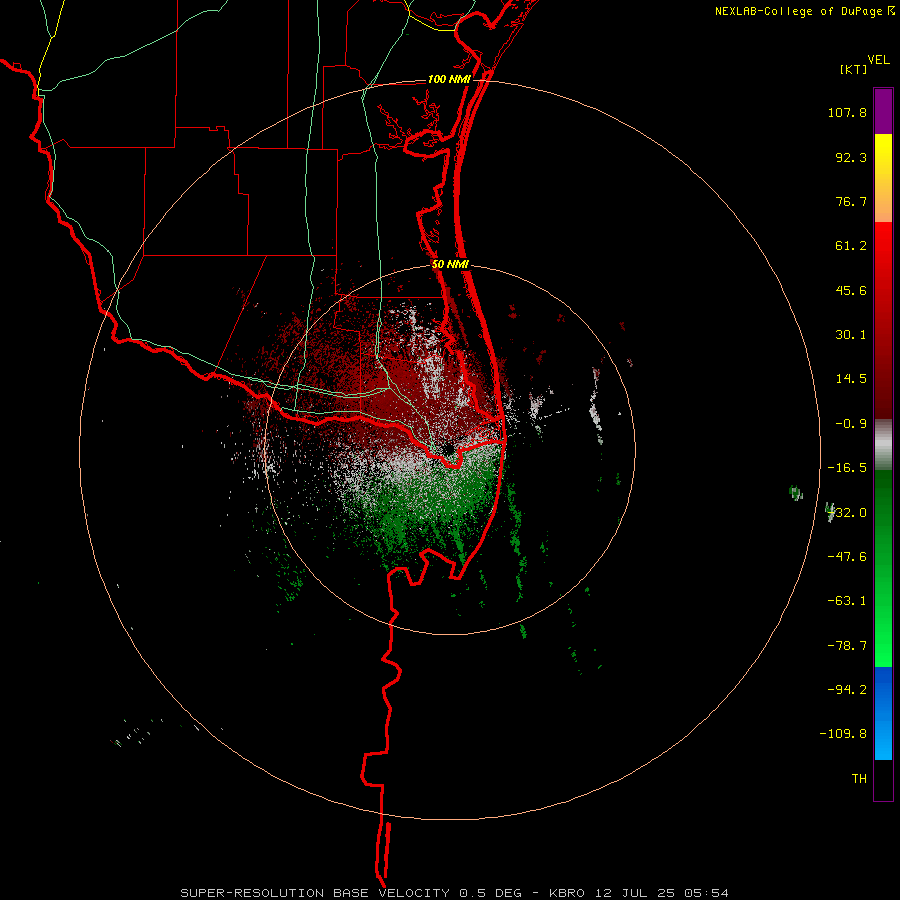This screenshot has width=900, height=900.
Task: Click the 92.3 velocity scale value
Action: click(851, 157)
